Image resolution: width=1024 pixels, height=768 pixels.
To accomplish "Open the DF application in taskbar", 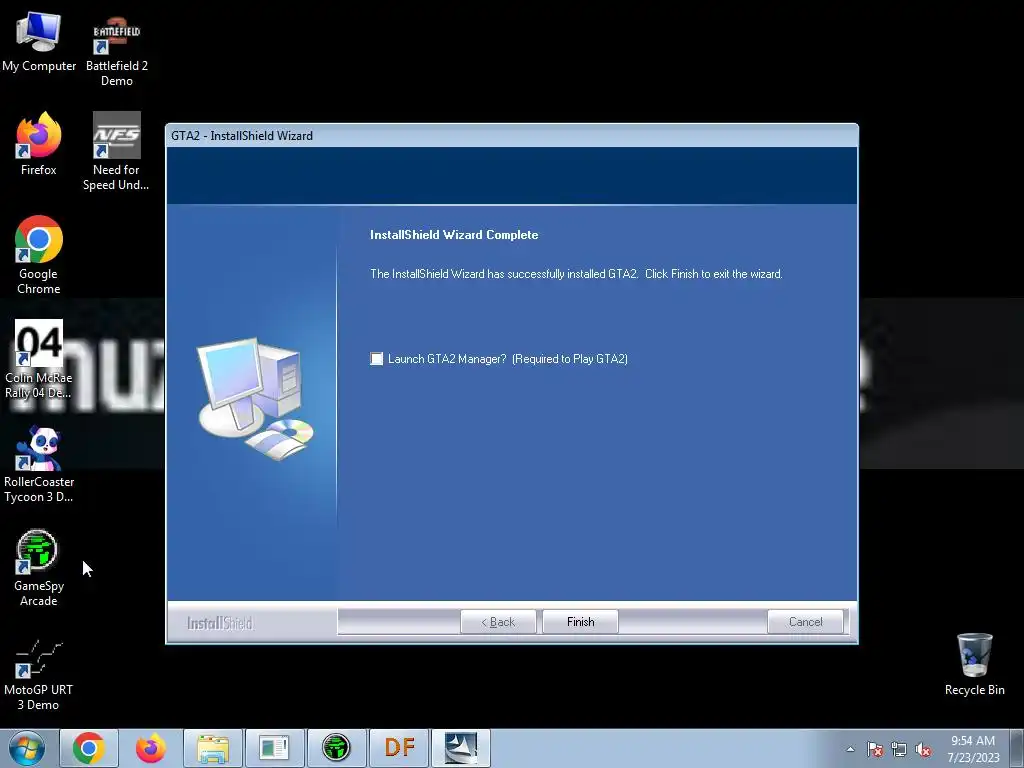I will [x=399, y=748].
